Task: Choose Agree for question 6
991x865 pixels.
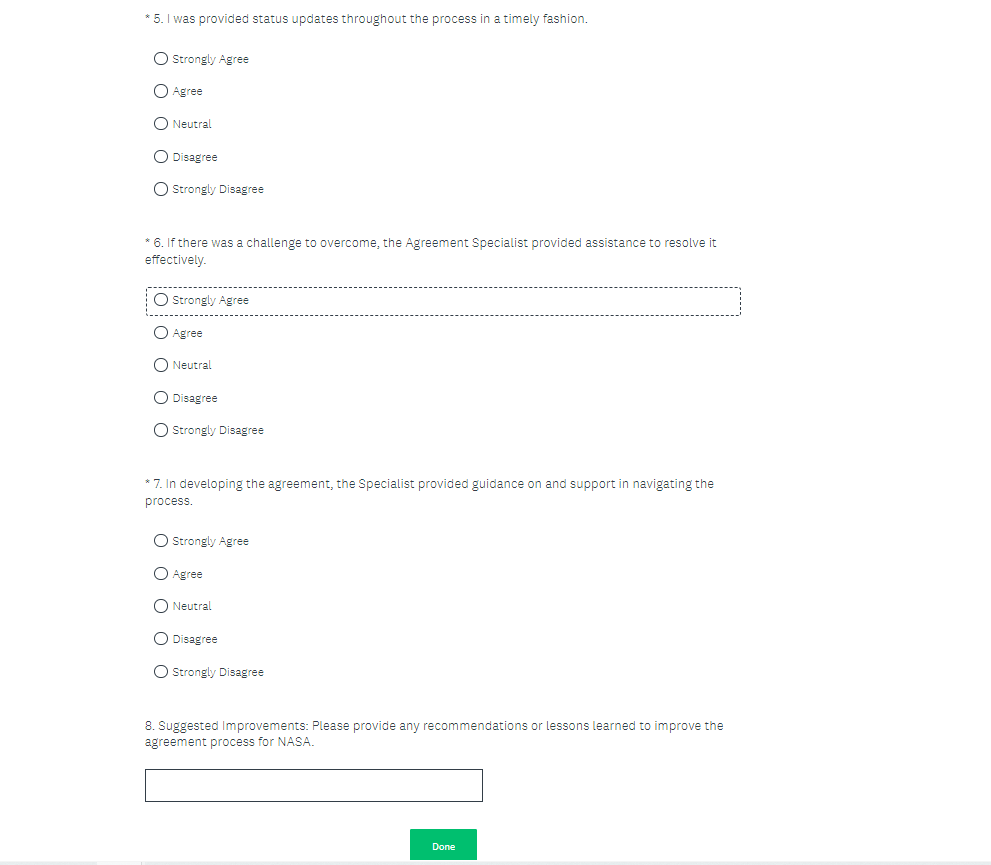Action: pyautogui.click(x=161, y=333)
